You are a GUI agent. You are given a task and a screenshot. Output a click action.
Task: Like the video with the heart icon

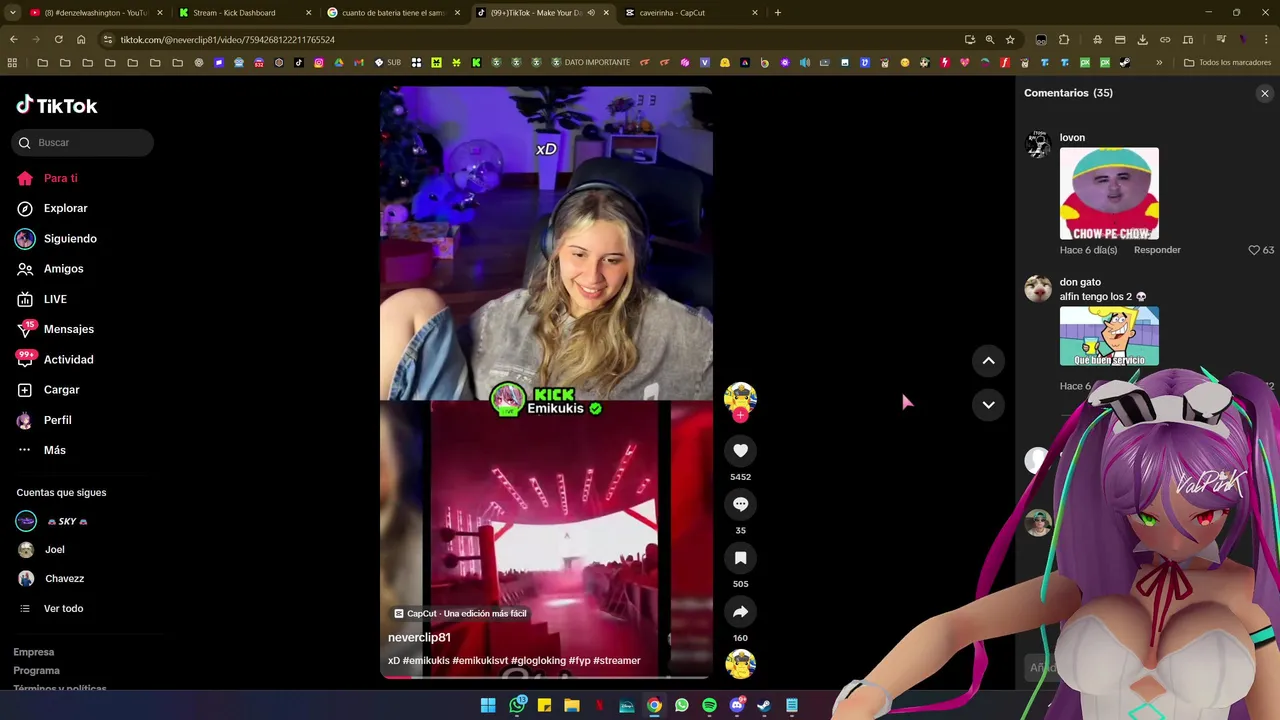(740, 451)
